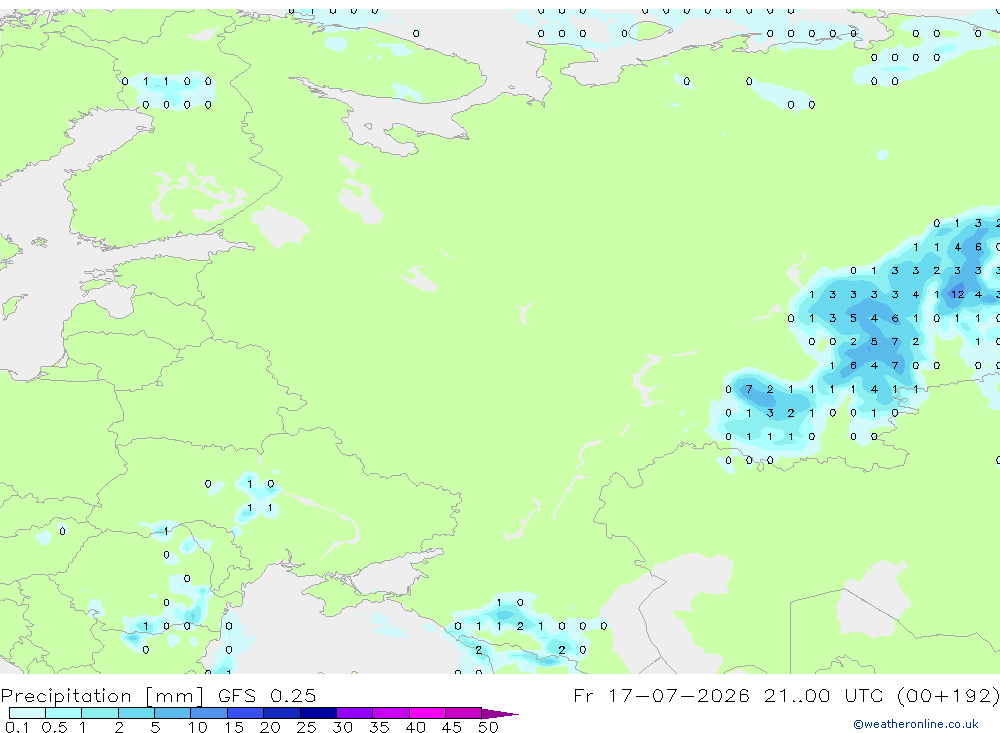Click legend swatch between 5 and 10
Viewport: 1000px width, 733px height.
click(173, 713)
